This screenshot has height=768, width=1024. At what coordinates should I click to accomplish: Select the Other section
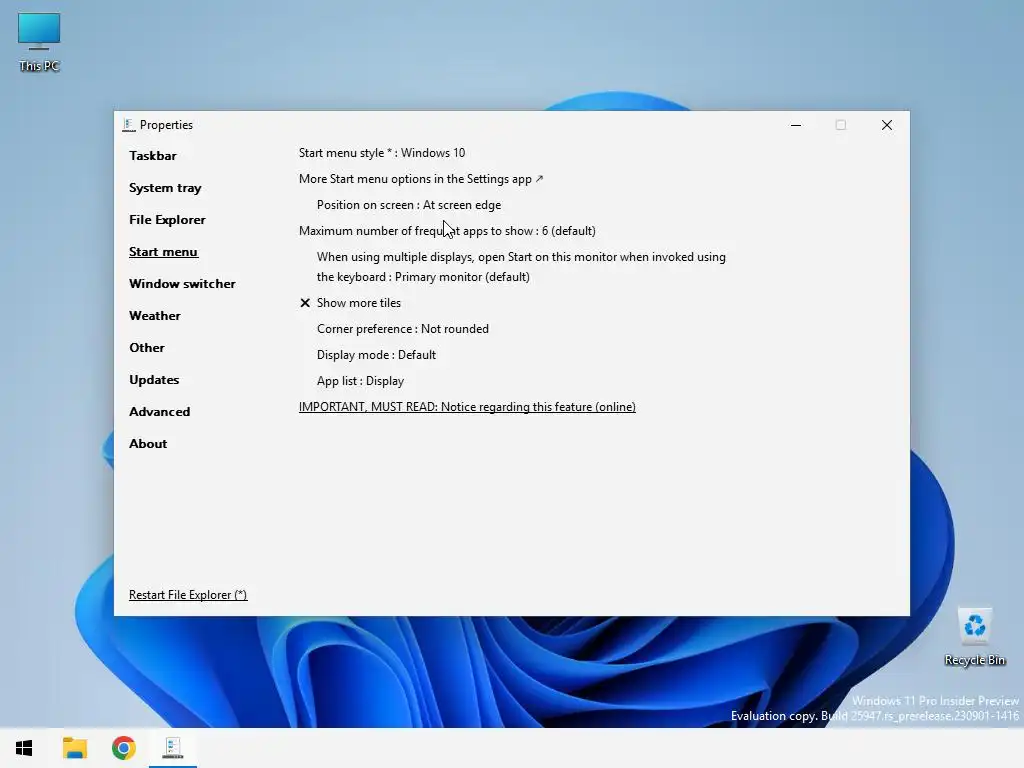click(x=147, y=347)
